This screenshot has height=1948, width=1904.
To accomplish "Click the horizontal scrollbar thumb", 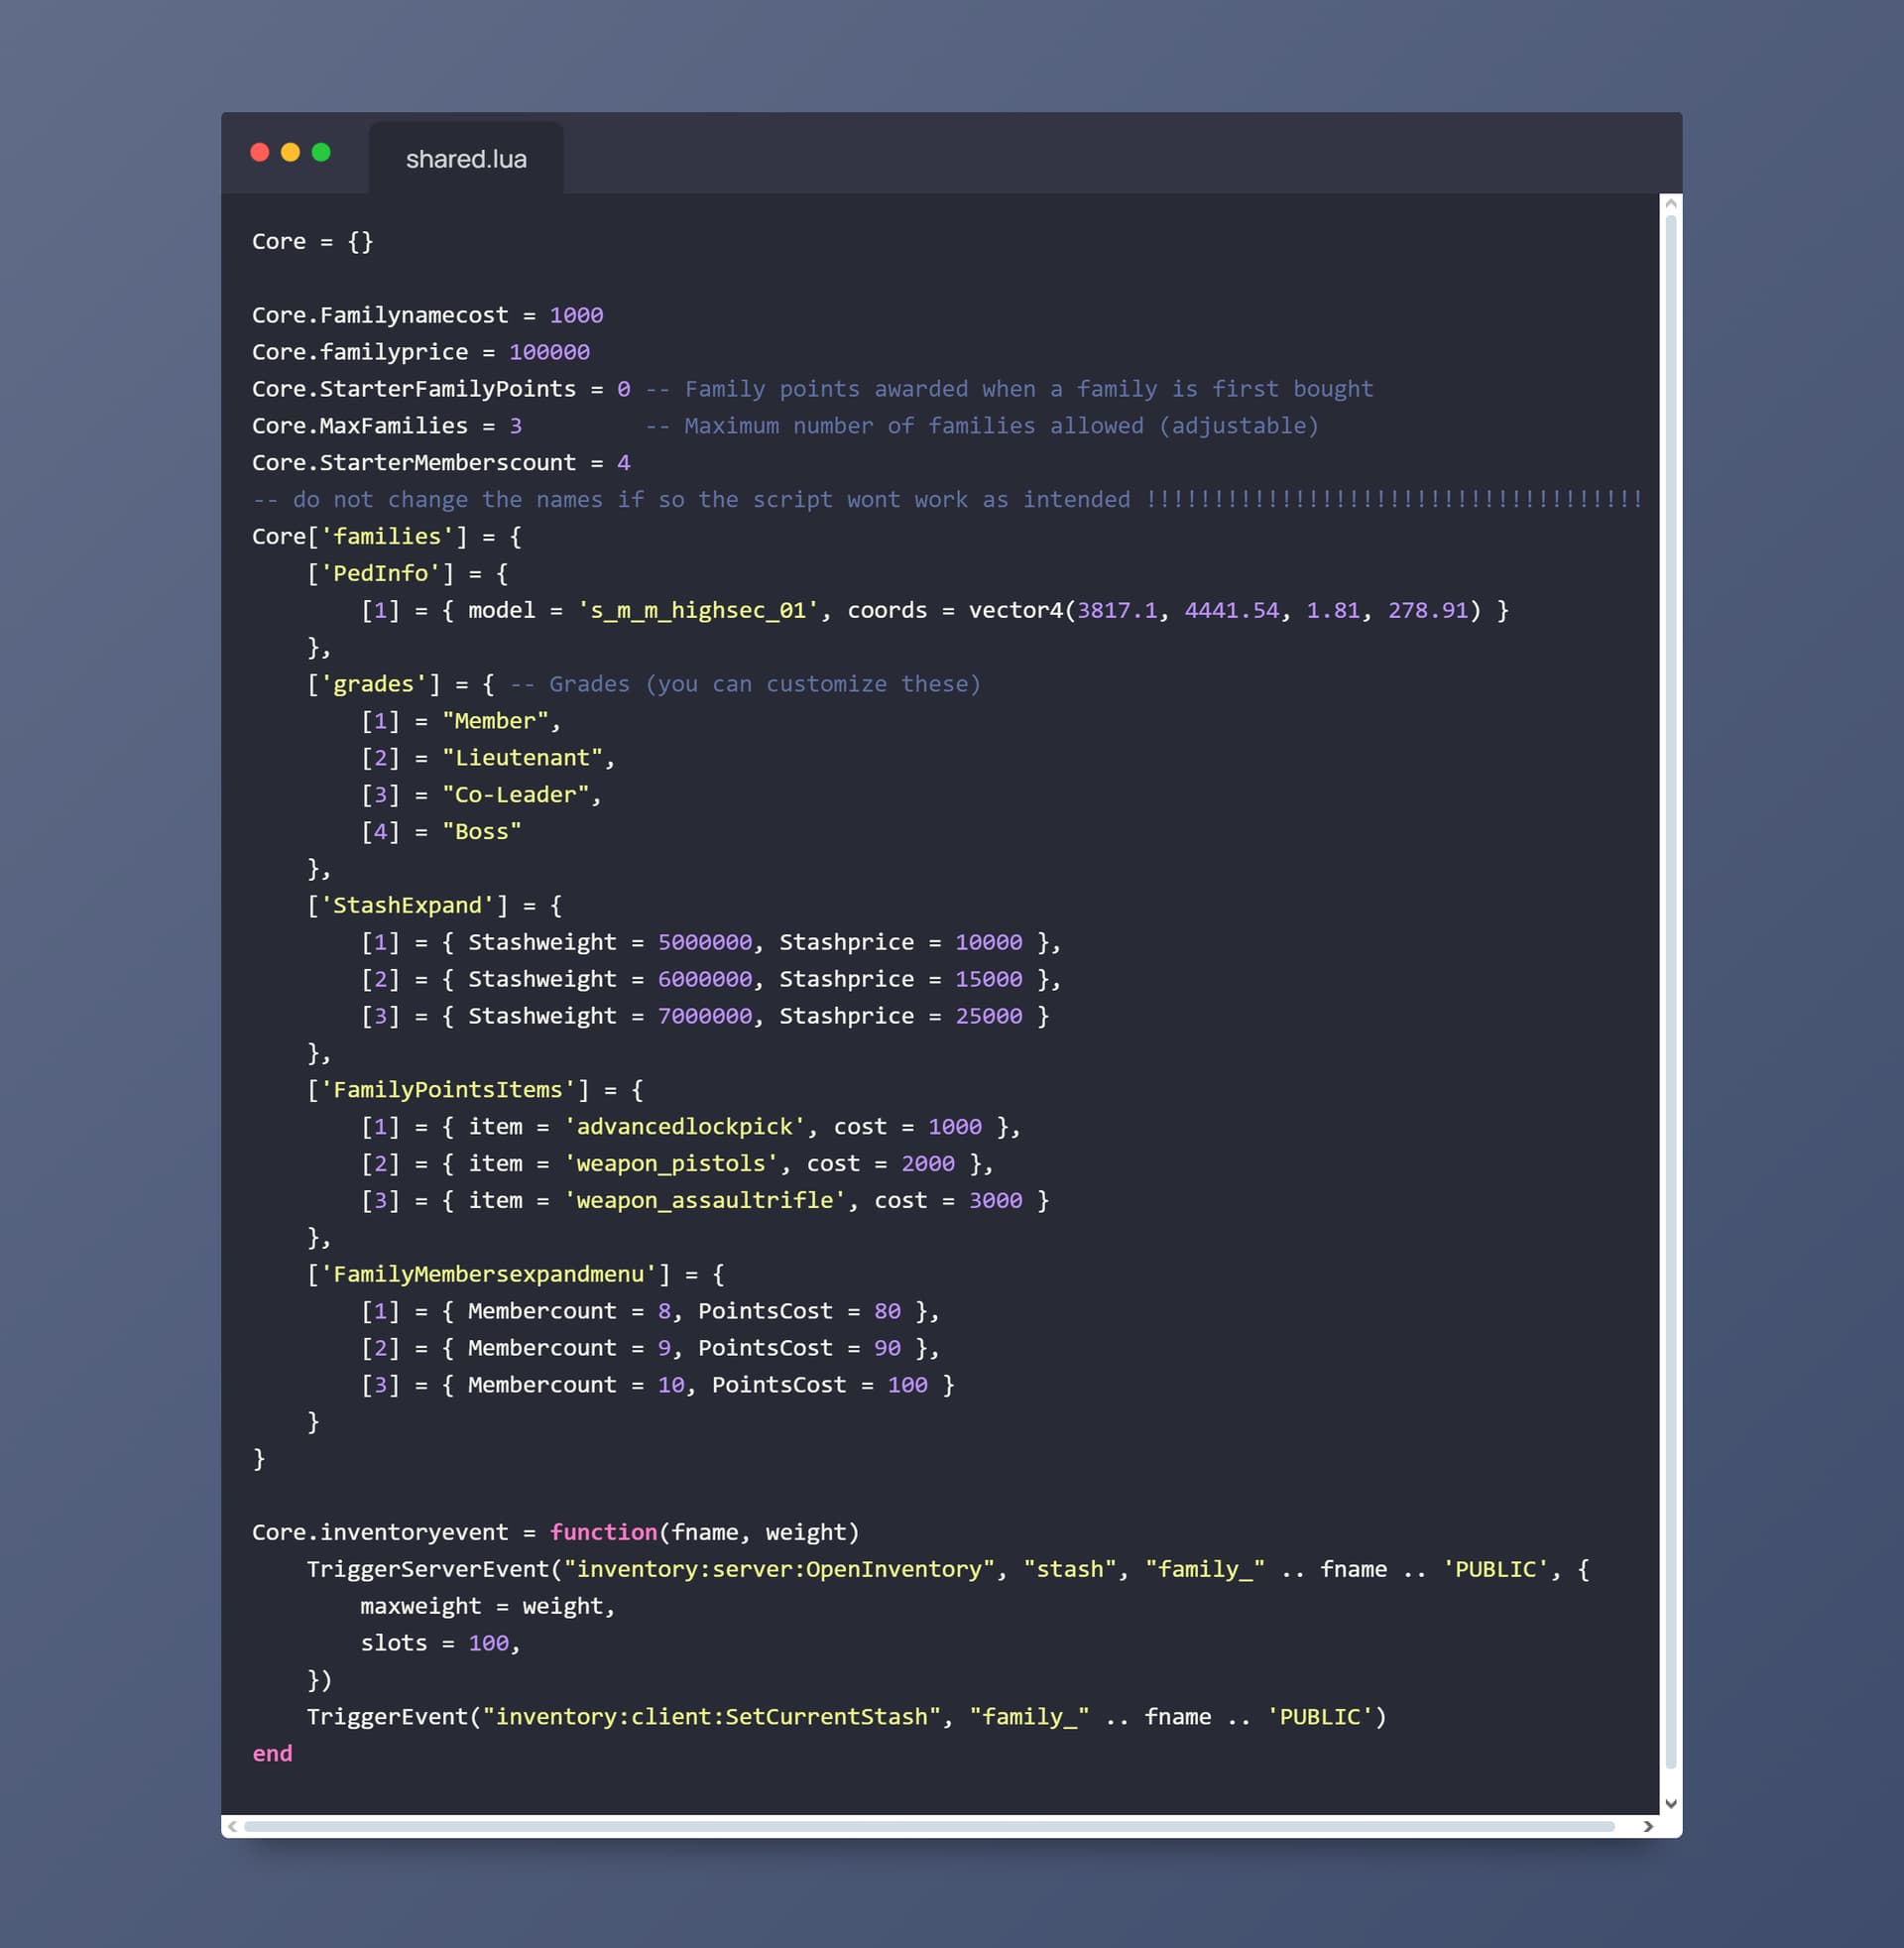I will pyautogui.click(x=928, y=1826).
